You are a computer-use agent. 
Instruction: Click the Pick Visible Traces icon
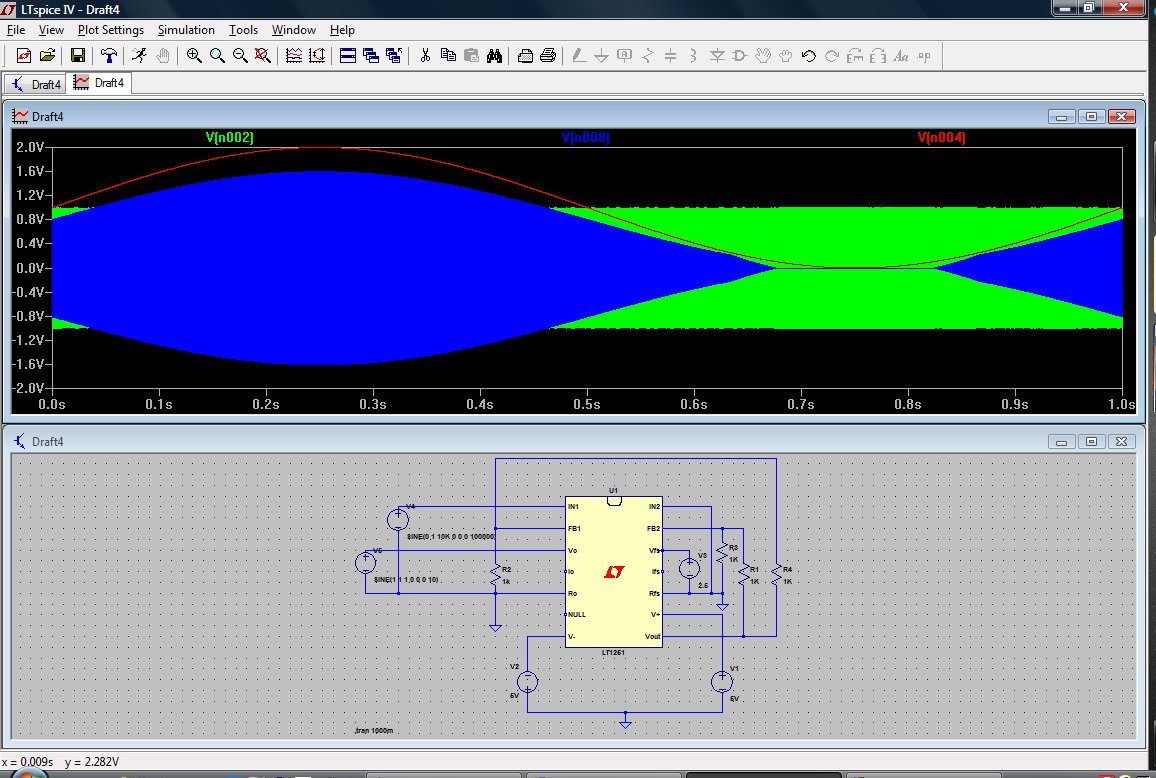294,56
